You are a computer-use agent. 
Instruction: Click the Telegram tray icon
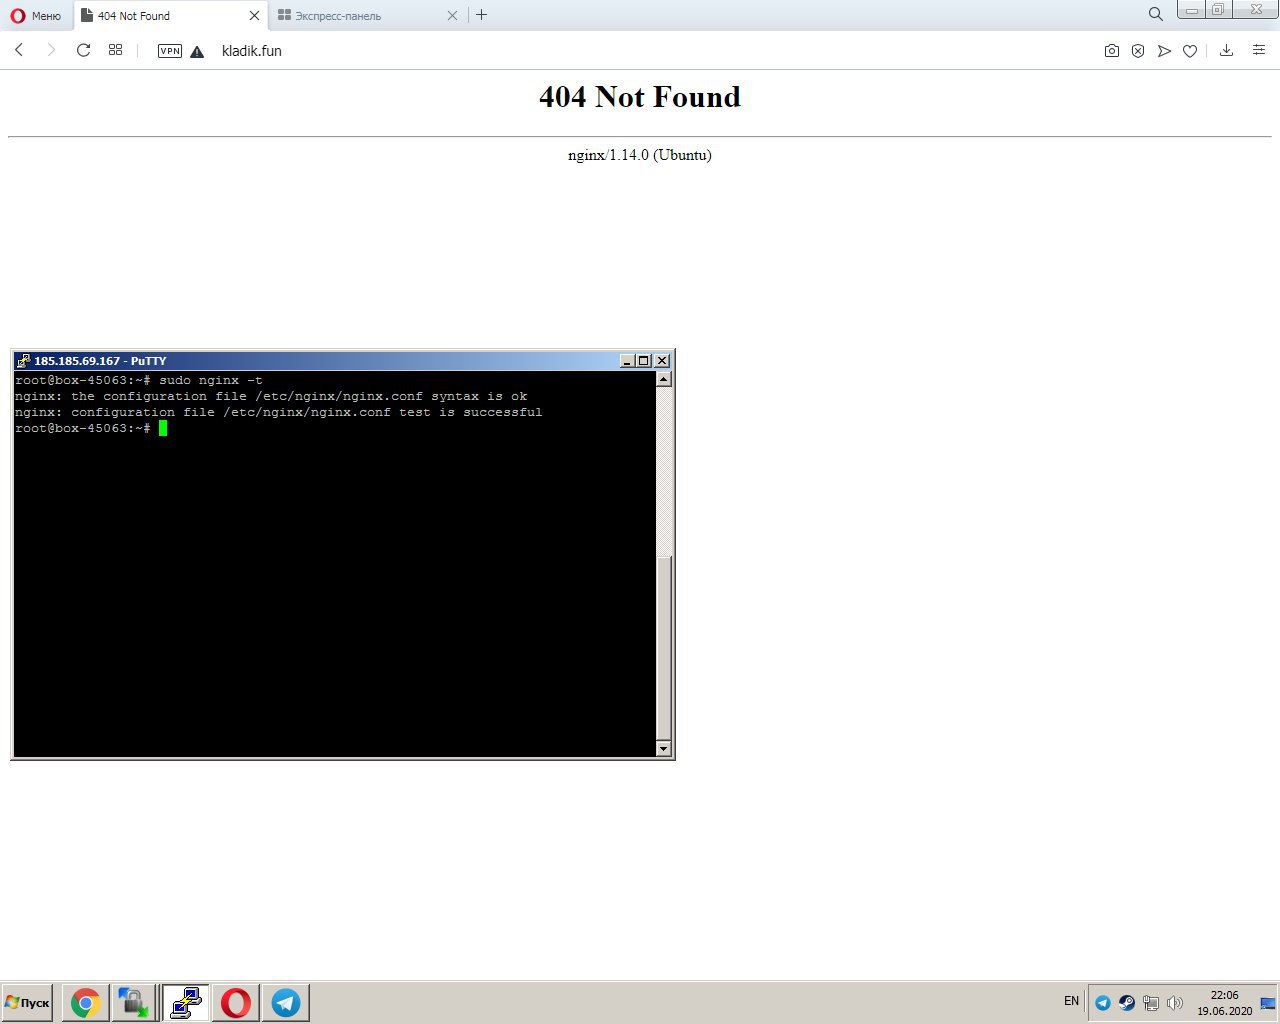click(x=1103, y=1003)
